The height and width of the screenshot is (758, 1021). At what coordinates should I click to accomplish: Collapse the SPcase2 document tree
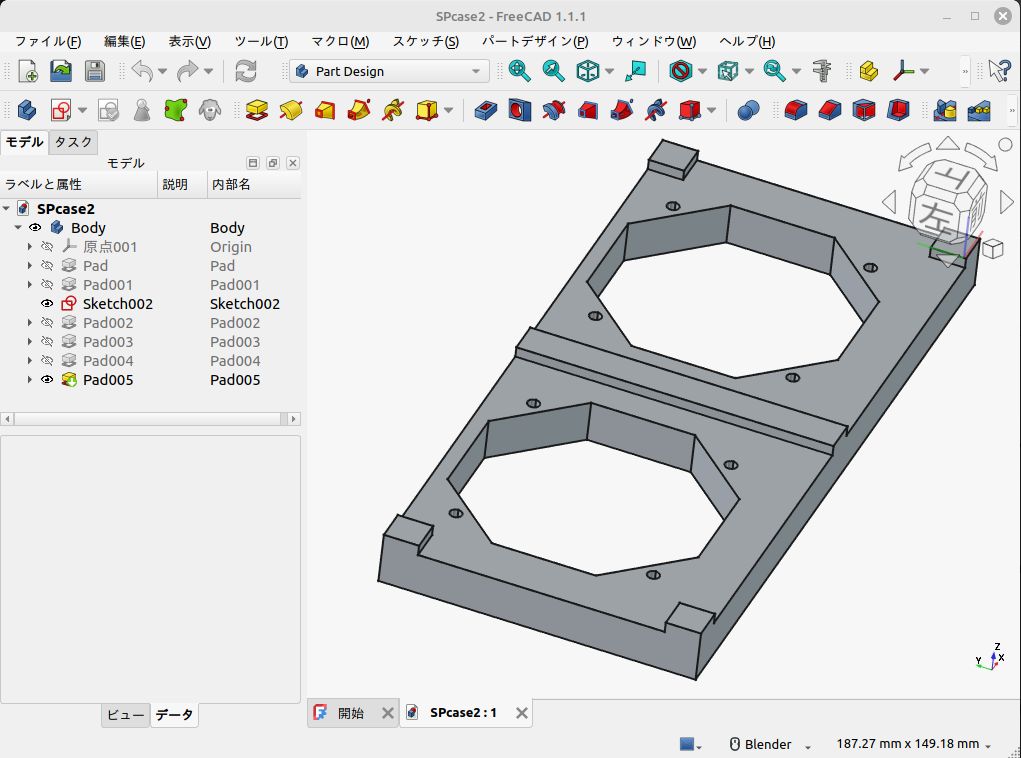click(7, 208)
